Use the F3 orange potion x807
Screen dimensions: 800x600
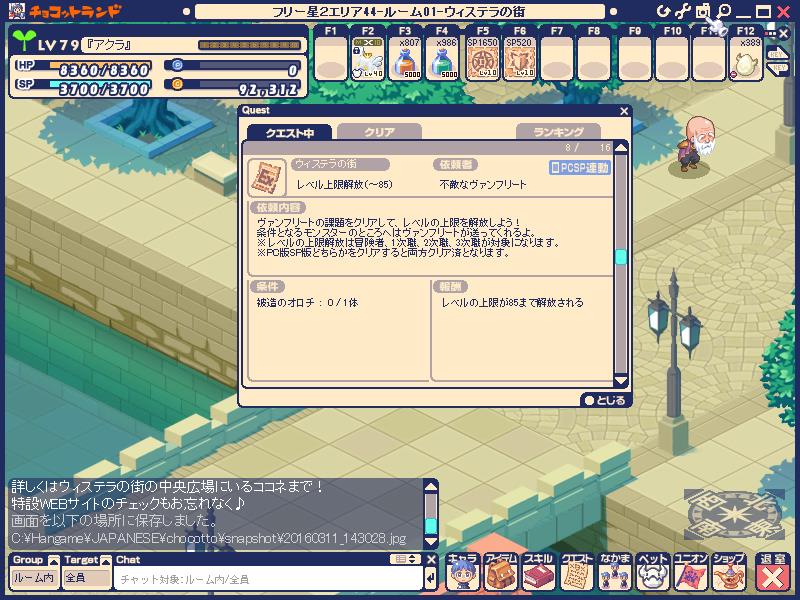[405, 58]
